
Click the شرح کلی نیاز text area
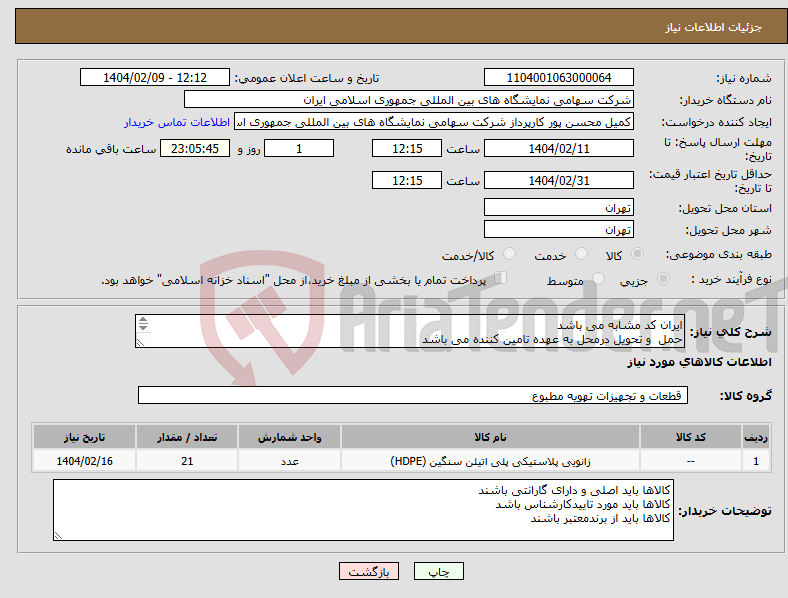coord(410,332)
